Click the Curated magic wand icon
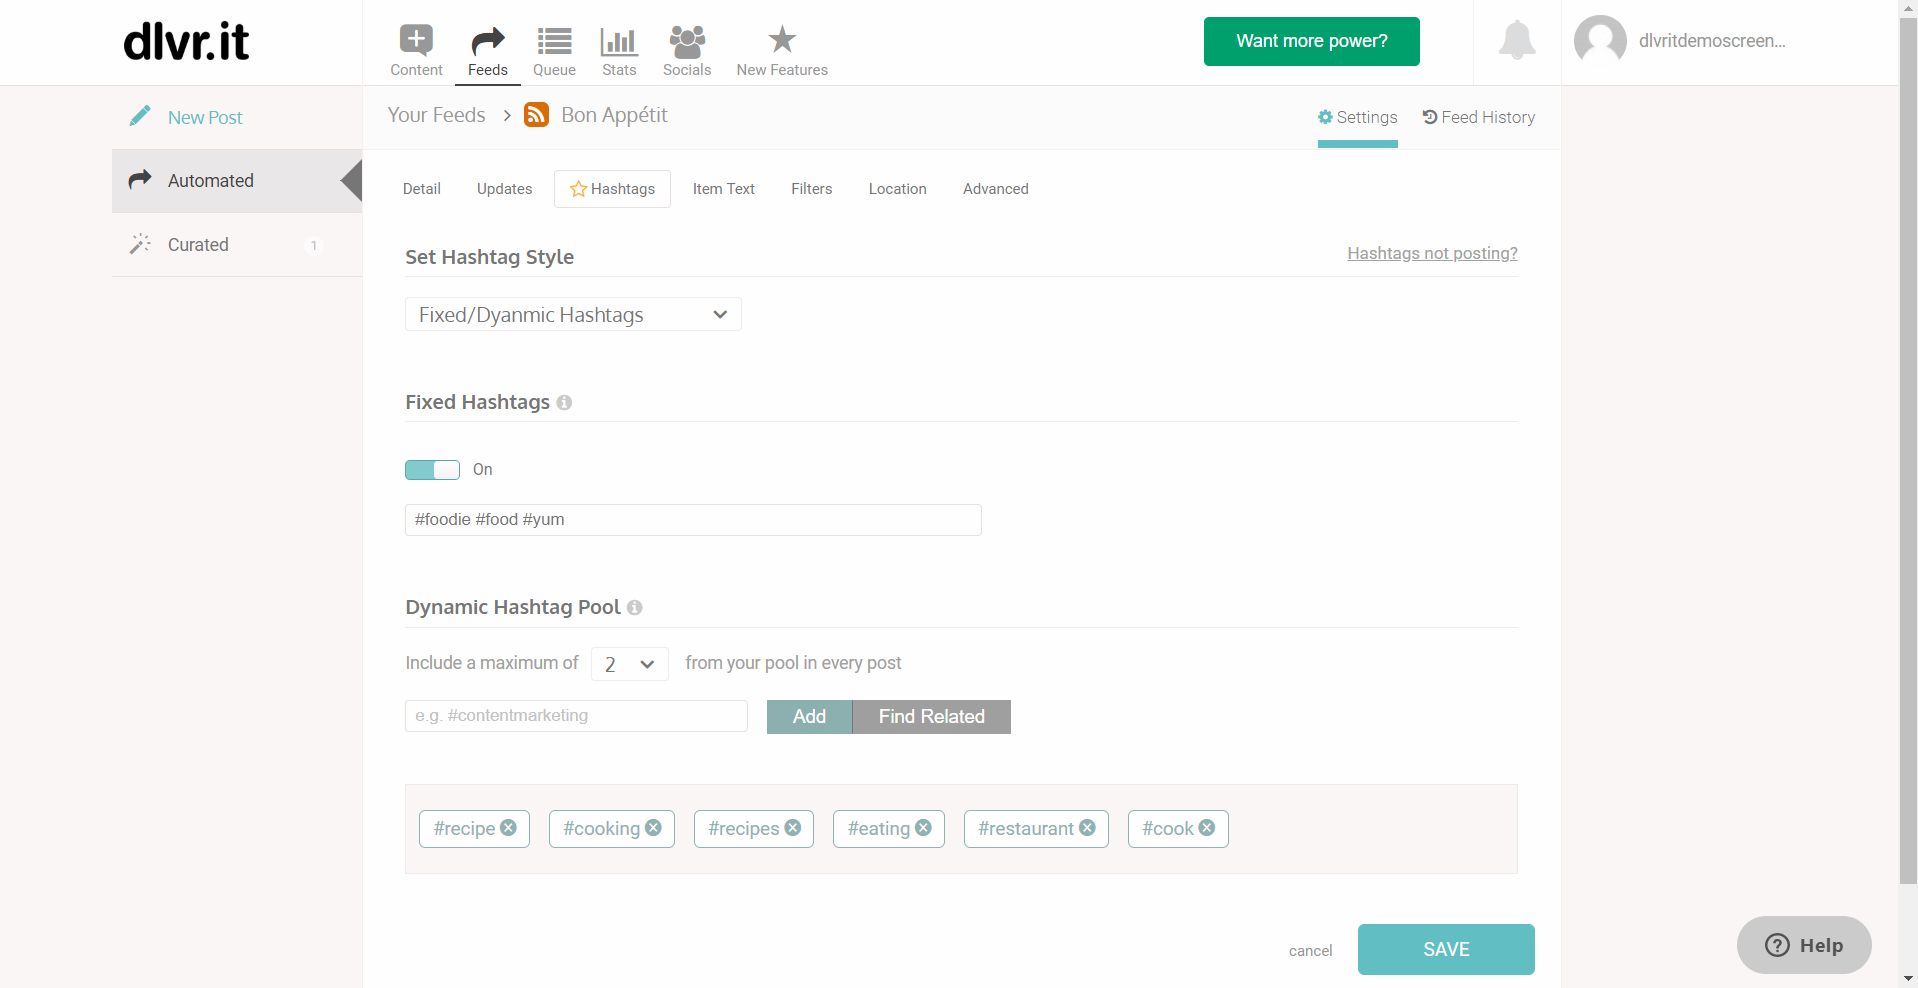The image size is (1918, 988). (140, 244)
